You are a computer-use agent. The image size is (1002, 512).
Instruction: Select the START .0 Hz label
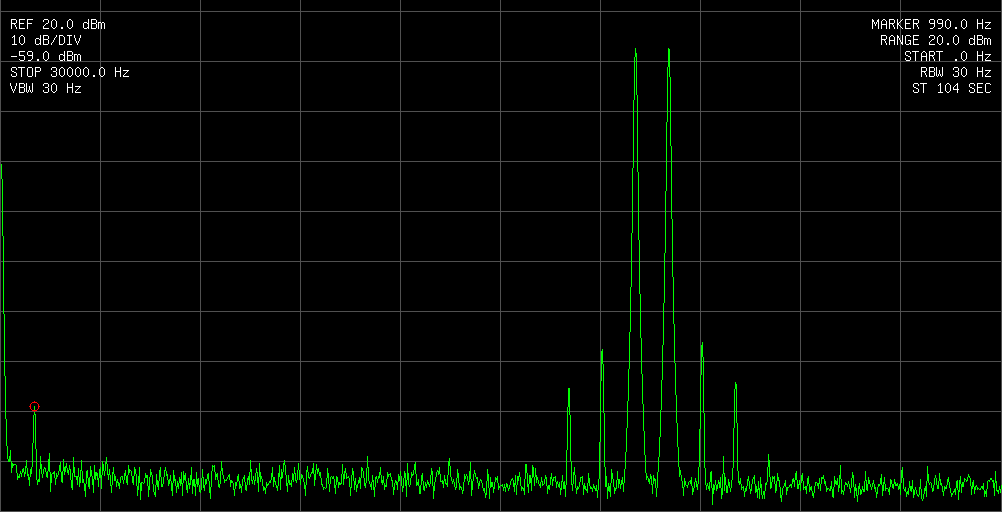click(x=948, y=57)
